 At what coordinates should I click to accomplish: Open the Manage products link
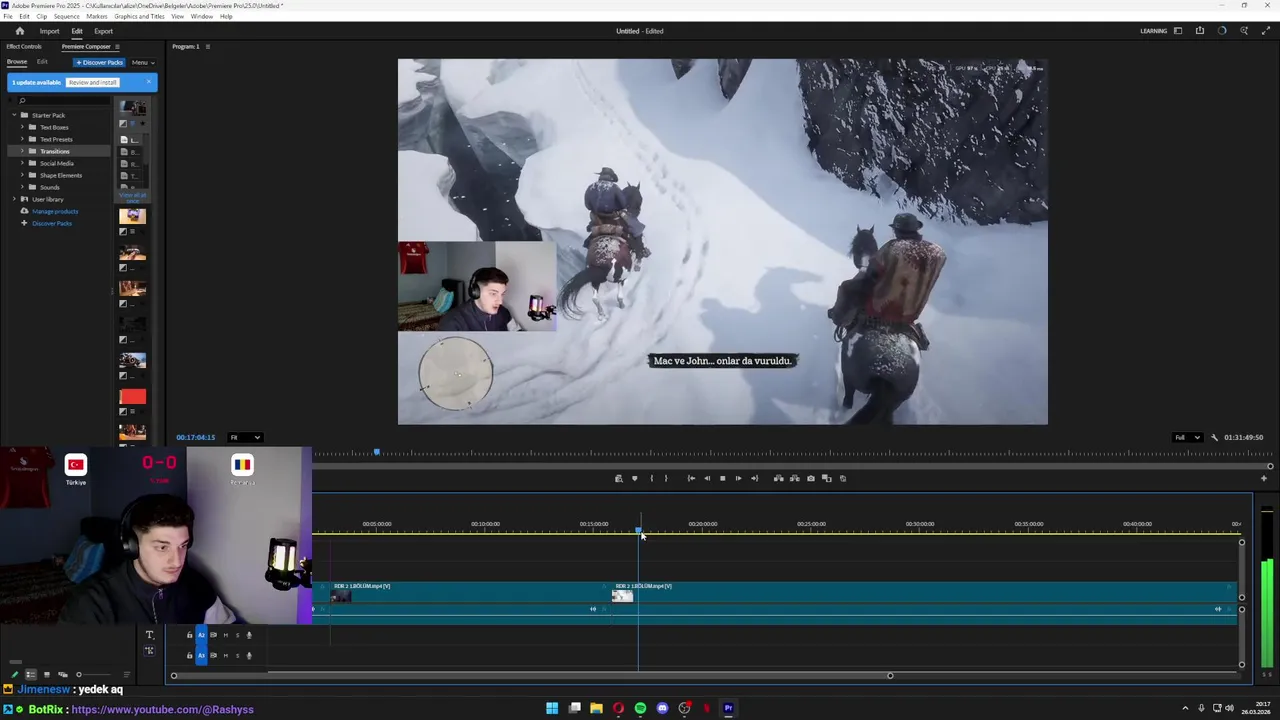coord(54,211)
